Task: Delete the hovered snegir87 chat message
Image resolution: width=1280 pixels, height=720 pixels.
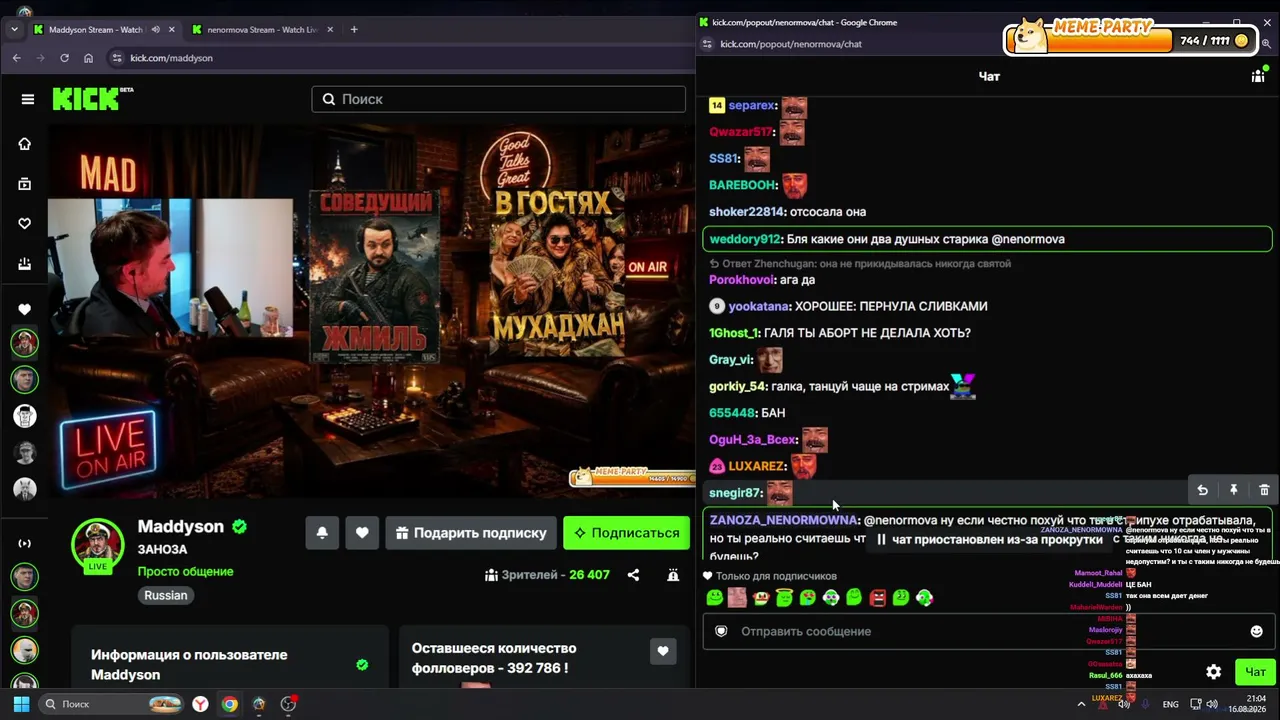Action: tap(1264, 490)
